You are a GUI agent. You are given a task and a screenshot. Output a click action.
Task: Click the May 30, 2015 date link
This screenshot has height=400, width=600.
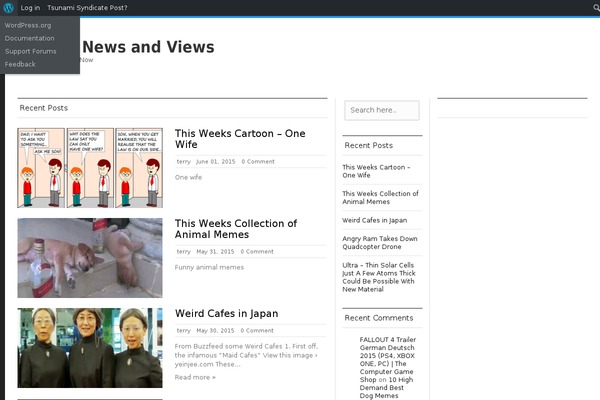coord(215,330)
